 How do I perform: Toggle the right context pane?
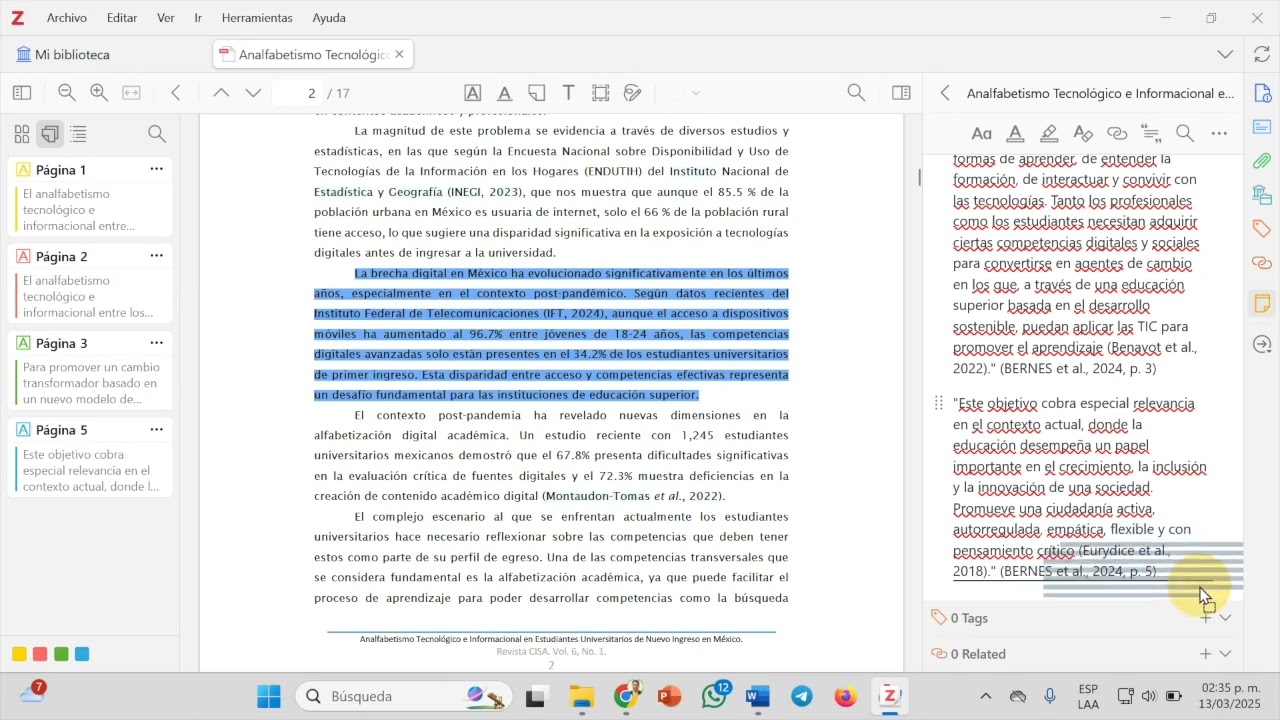(x=901, y=93)
